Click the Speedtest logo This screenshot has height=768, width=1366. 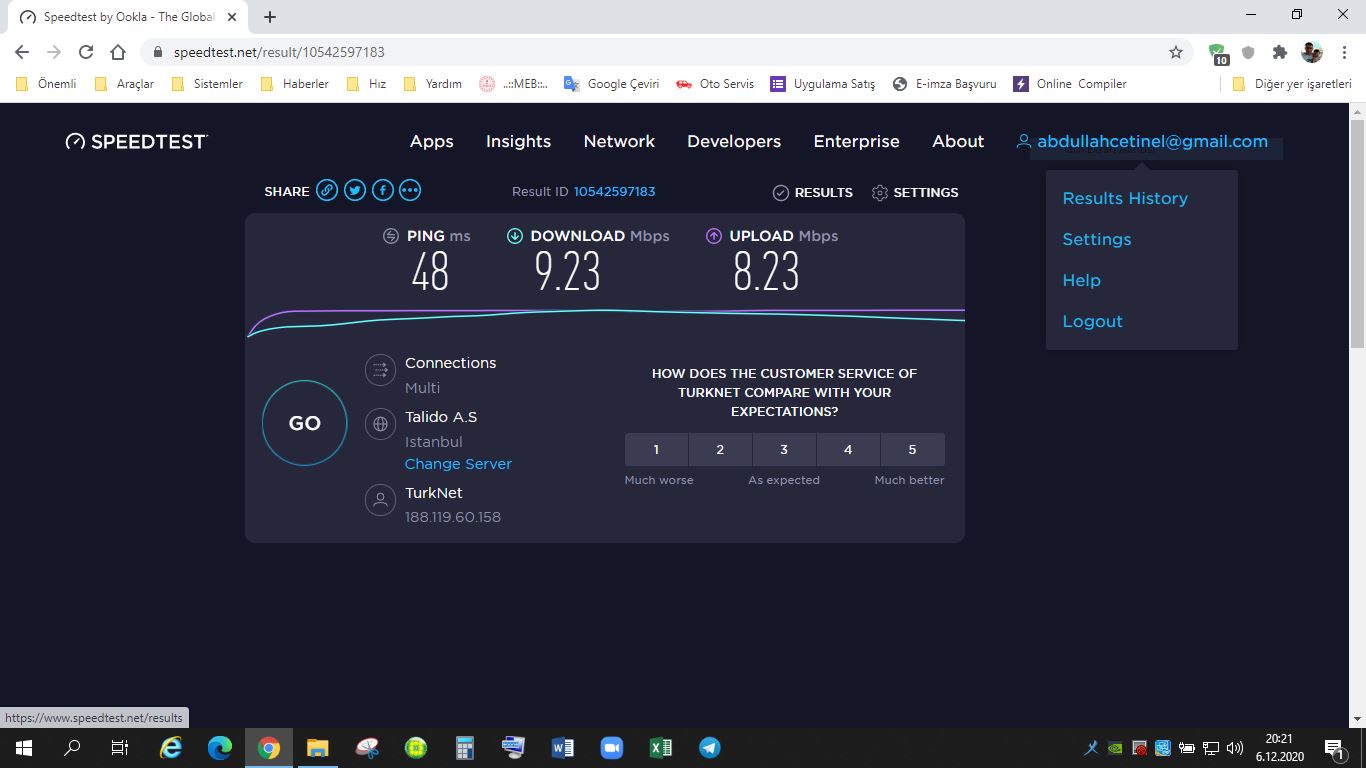(x=136, y=141)
